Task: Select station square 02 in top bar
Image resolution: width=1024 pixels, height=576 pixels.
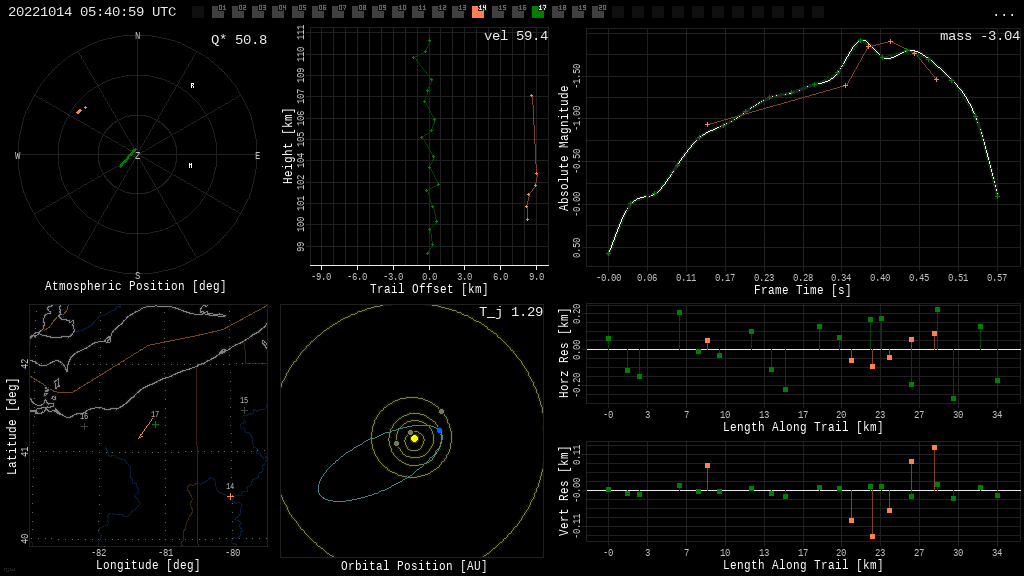Action: tap(238, 12)
